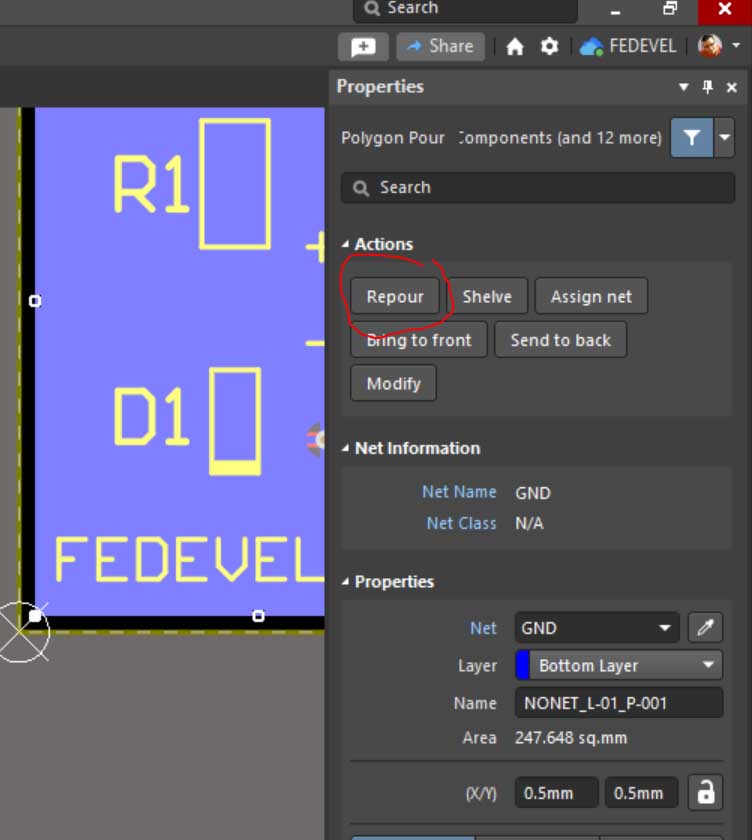Image resolution: width=752 pixels, height=840 pixels.
Task: Pin the Properties panel
Action: [x=708, y=87]
